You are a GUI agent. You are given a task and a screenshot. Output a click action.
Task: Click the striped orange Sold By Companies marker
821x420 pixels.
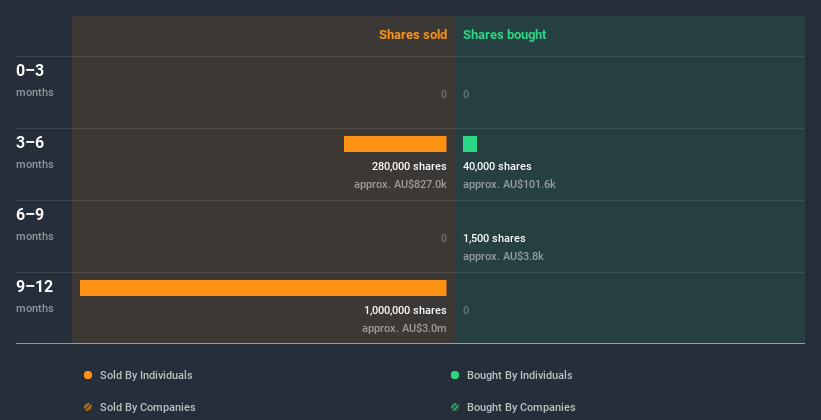pos(88,407)
